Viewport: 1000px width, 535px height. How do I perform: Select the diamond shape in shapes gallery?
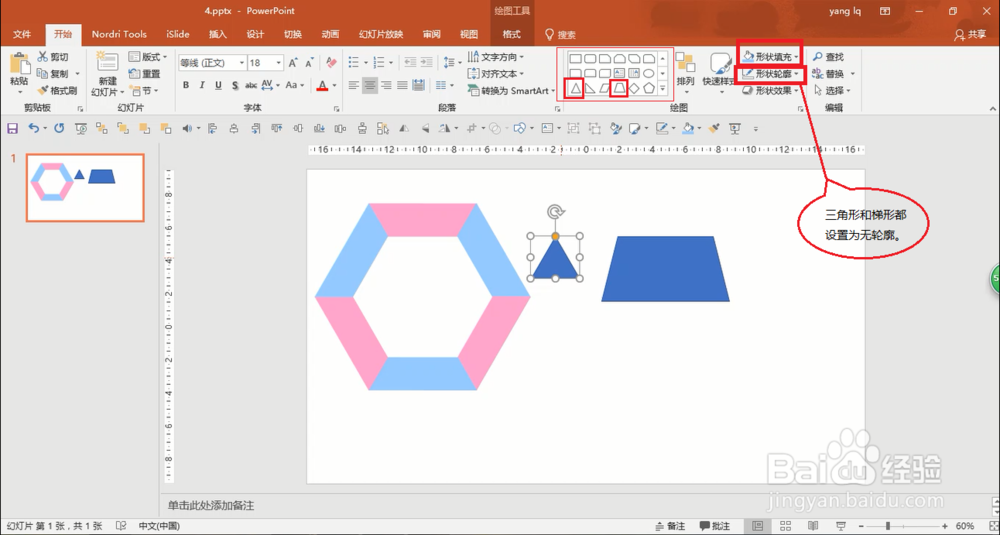click(634, 88)
